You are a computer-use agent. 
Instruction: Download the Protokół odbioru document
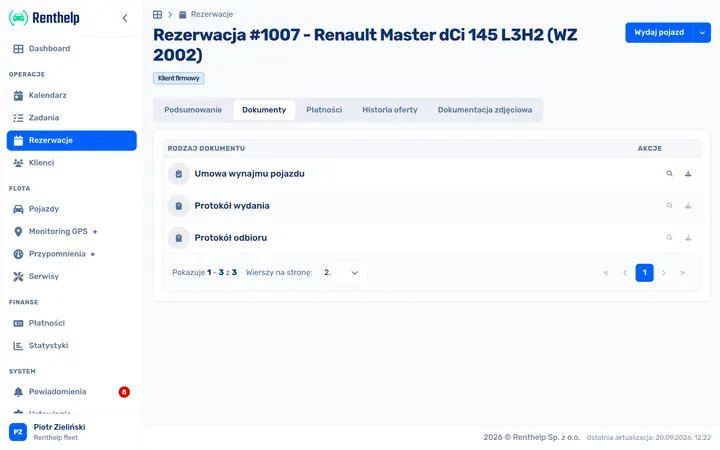[688, 238]
